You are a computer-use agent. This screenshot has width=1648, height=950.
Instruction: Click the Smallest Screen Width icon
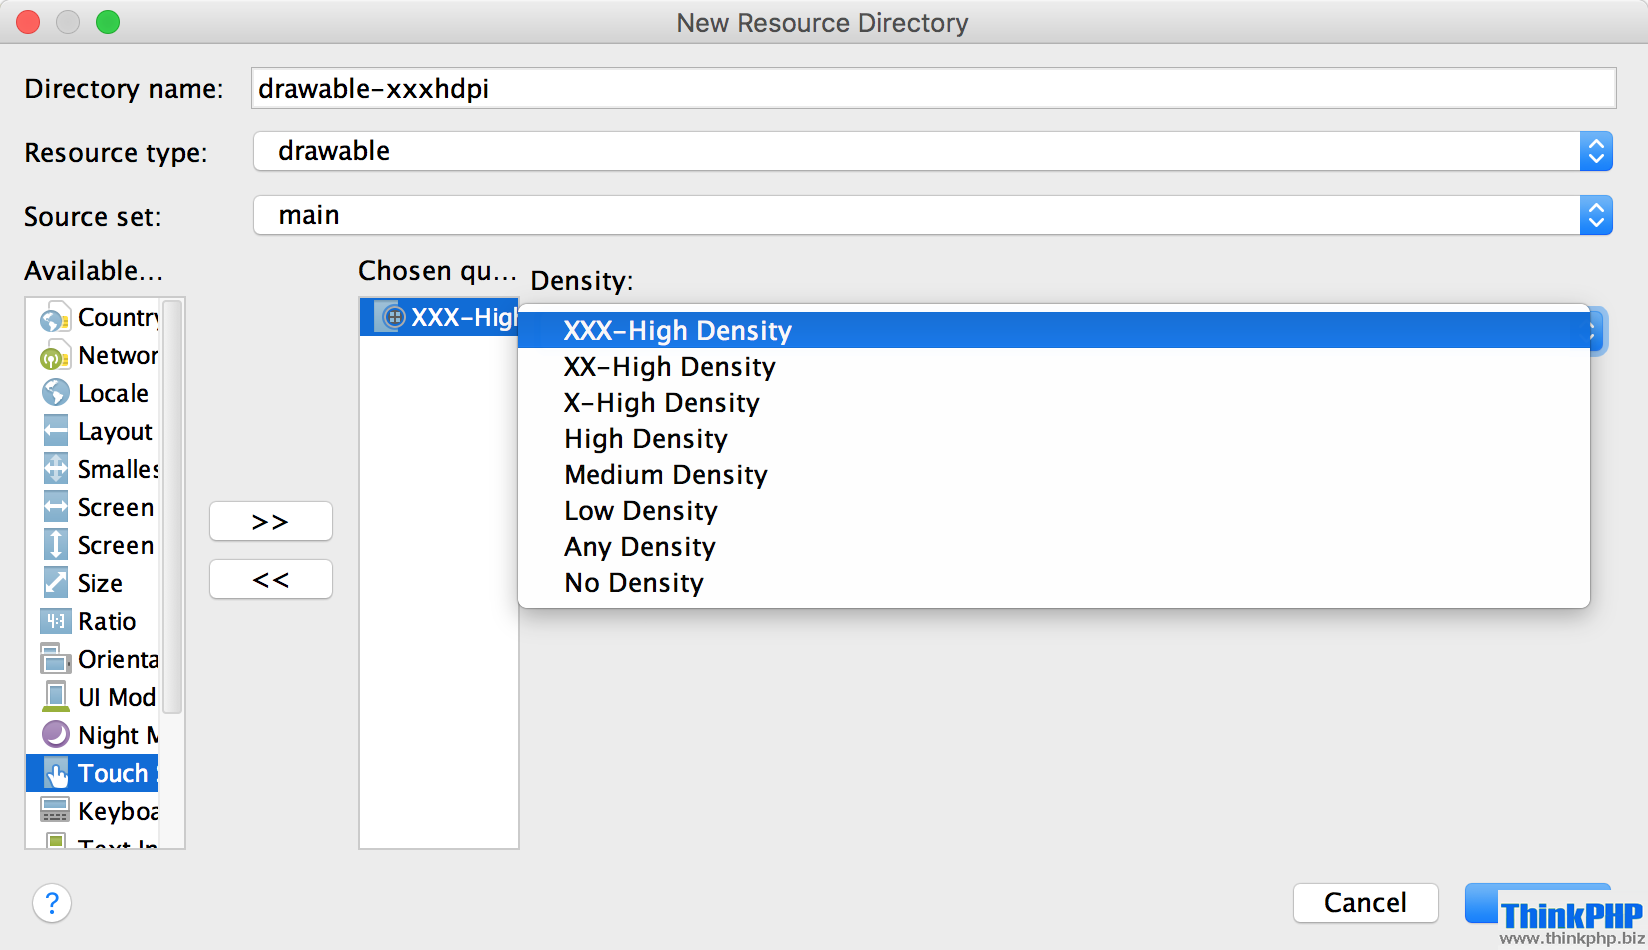click(x=56, y=469)
